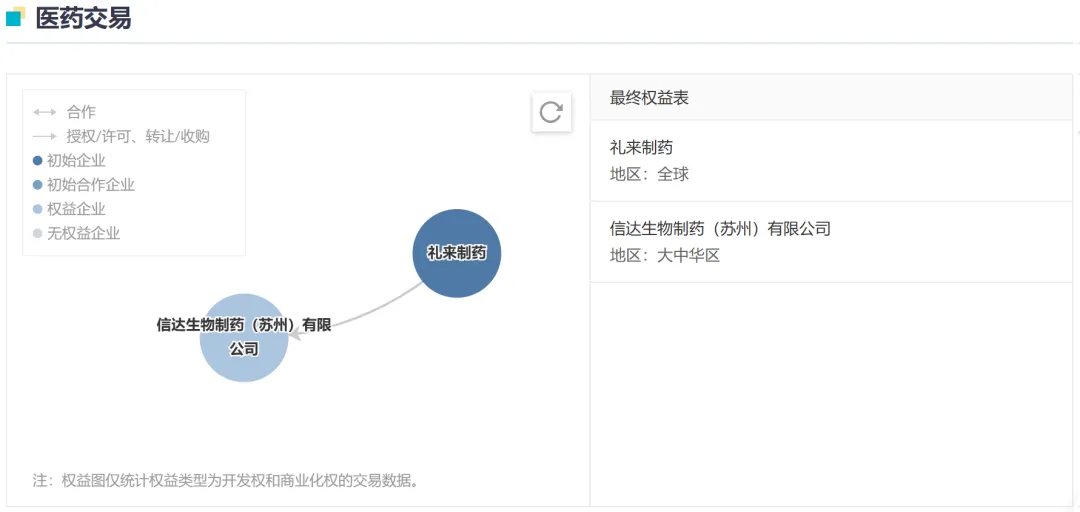Click the dark blue 初始企业 legend dot

click(38, 161)
